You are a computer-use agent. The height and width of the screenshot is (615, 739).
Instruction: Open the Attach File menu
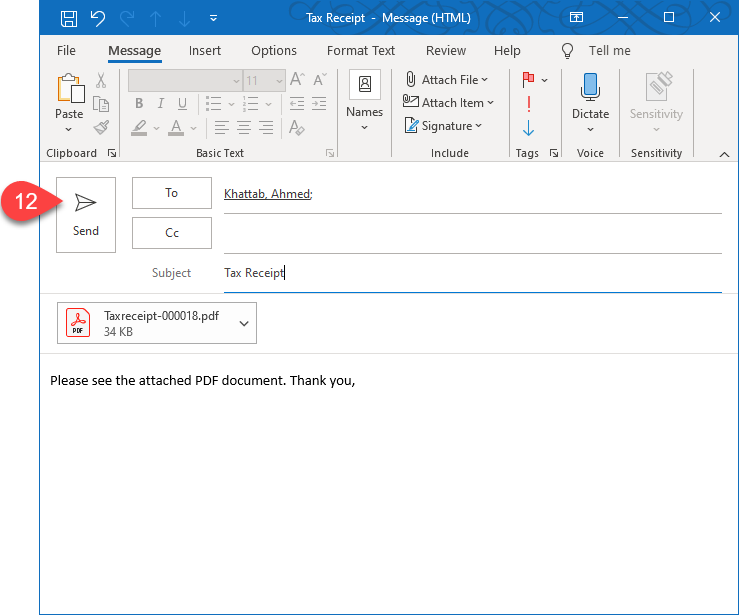click(x=446, y=80)
